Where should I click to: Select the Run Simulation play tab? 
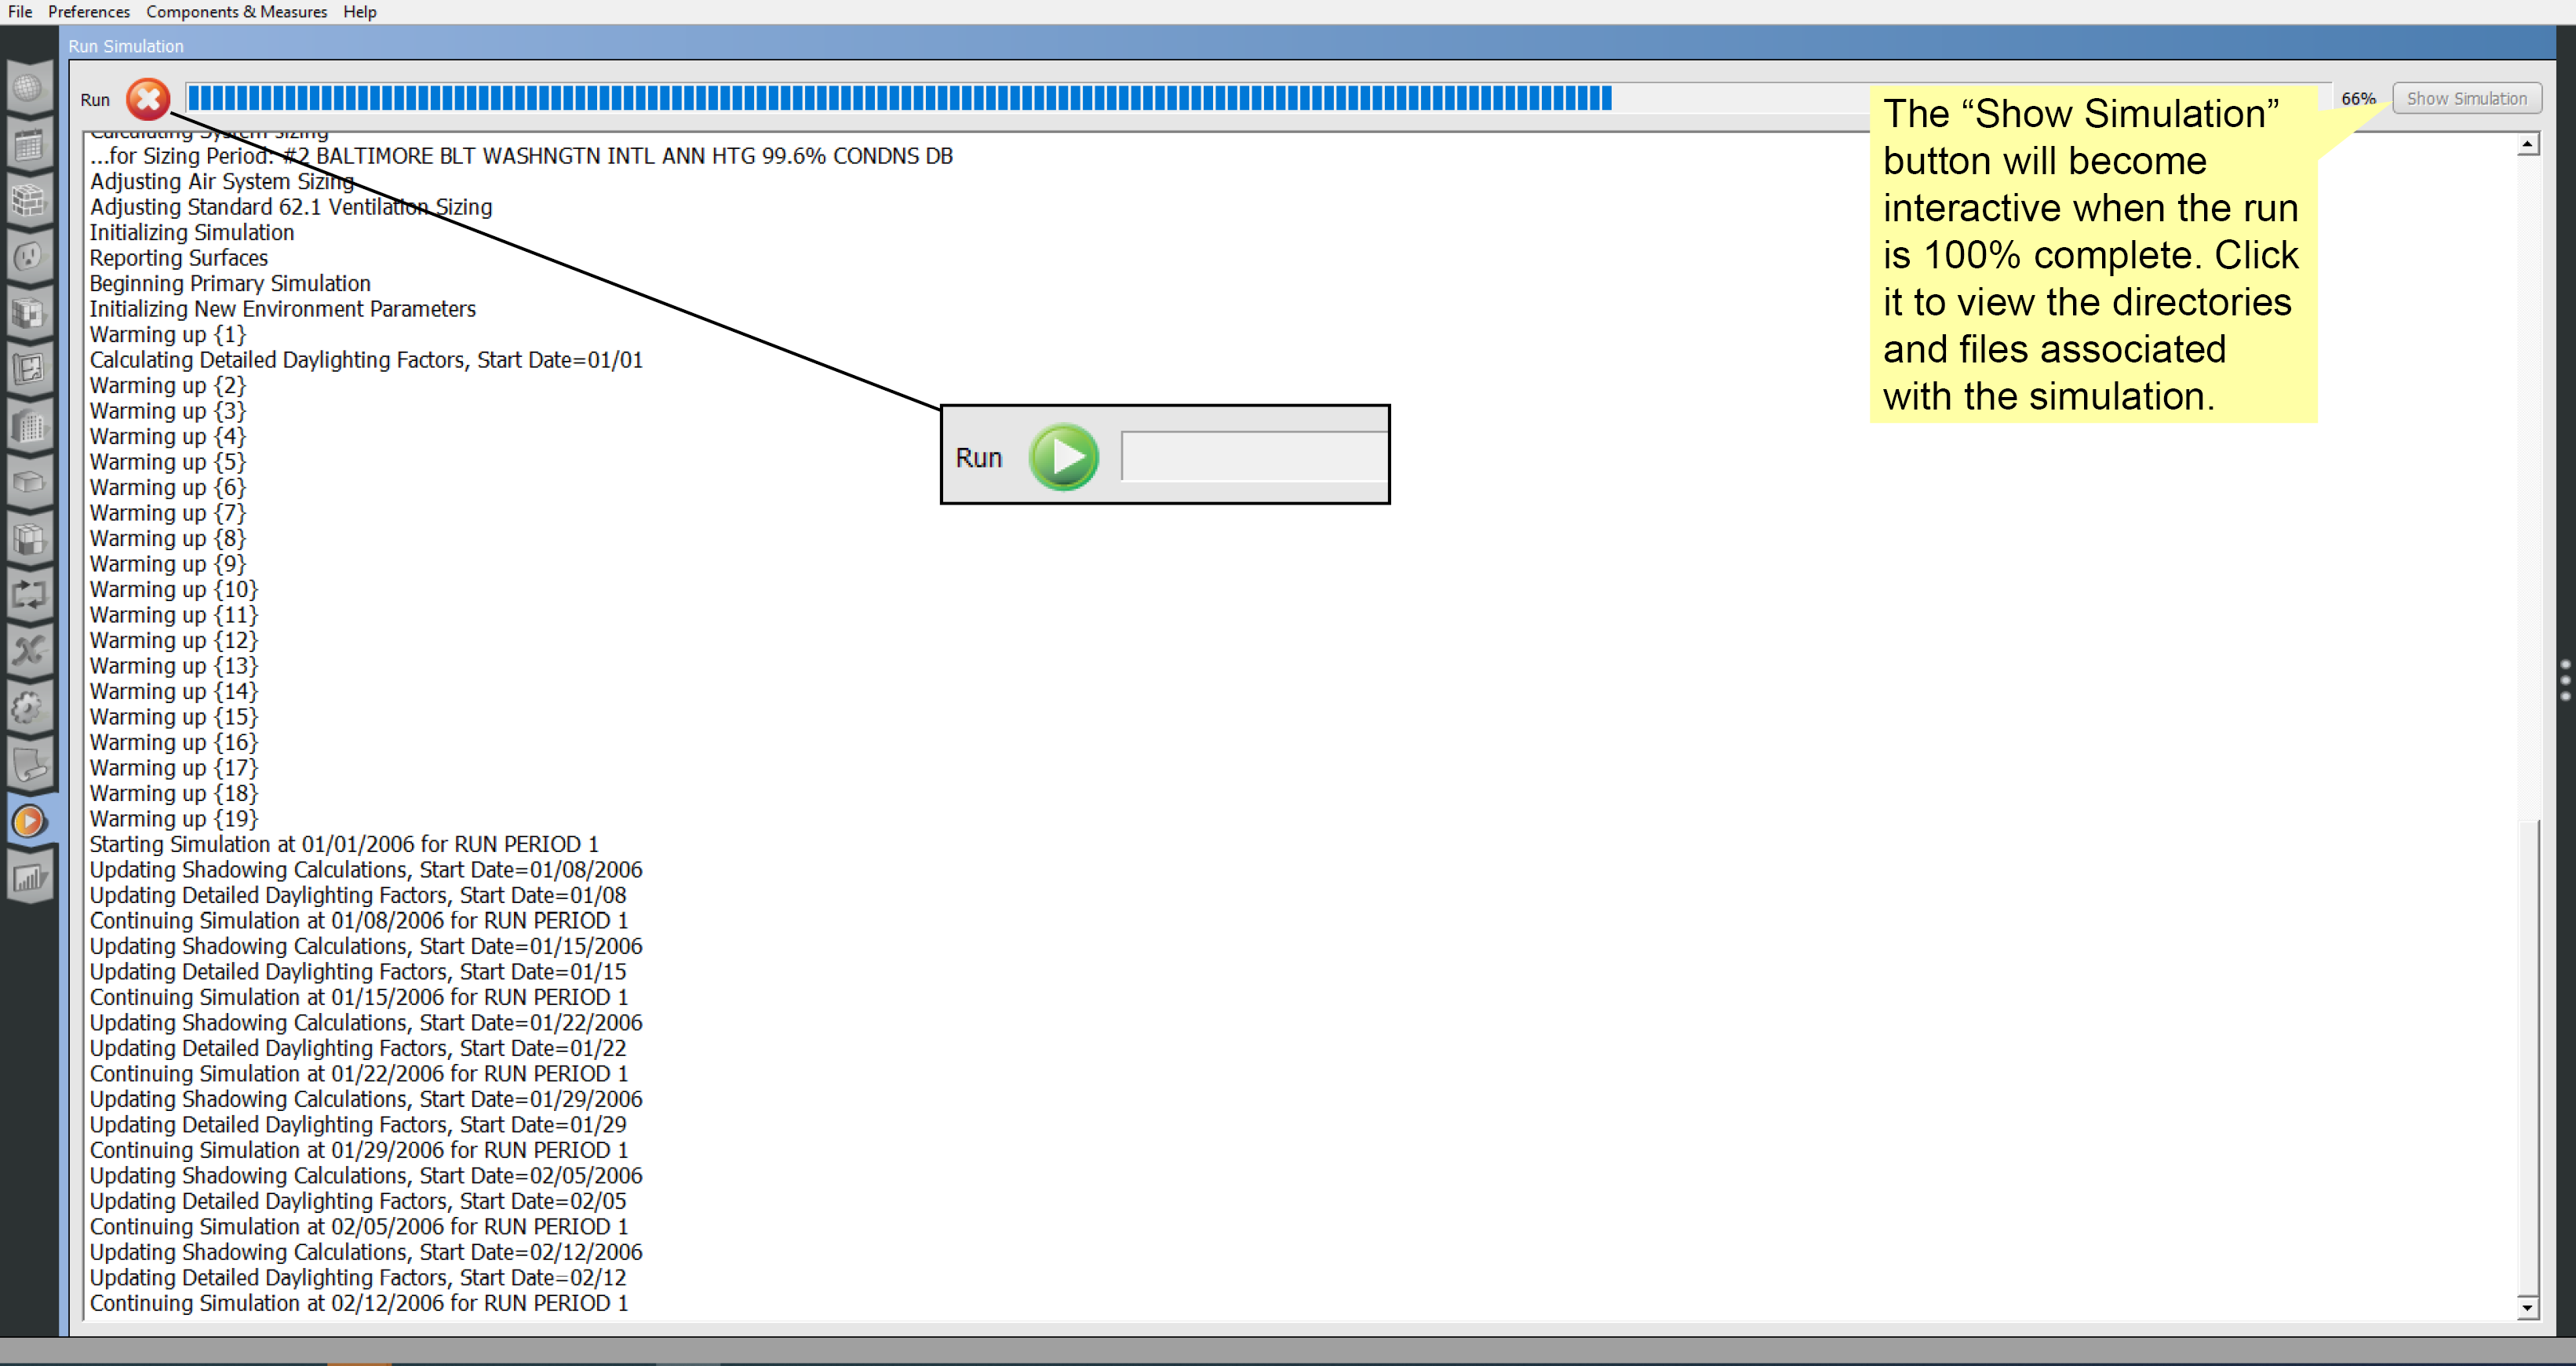tap(30, 820)
